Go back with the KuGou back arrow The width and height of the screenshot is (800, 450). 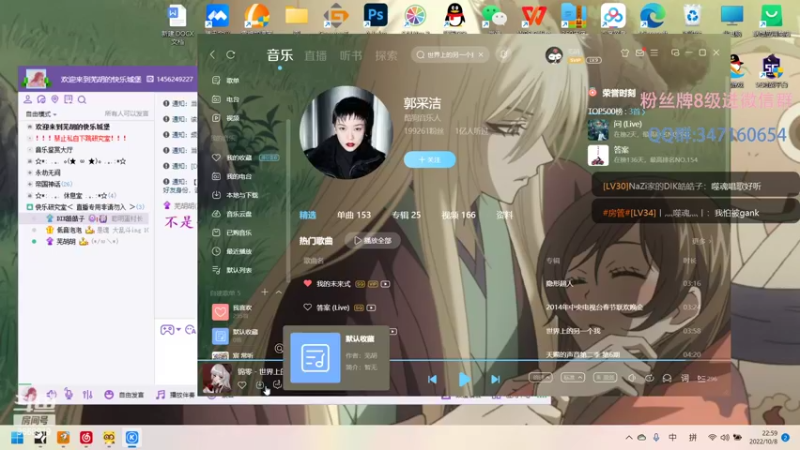click(213, 55)
